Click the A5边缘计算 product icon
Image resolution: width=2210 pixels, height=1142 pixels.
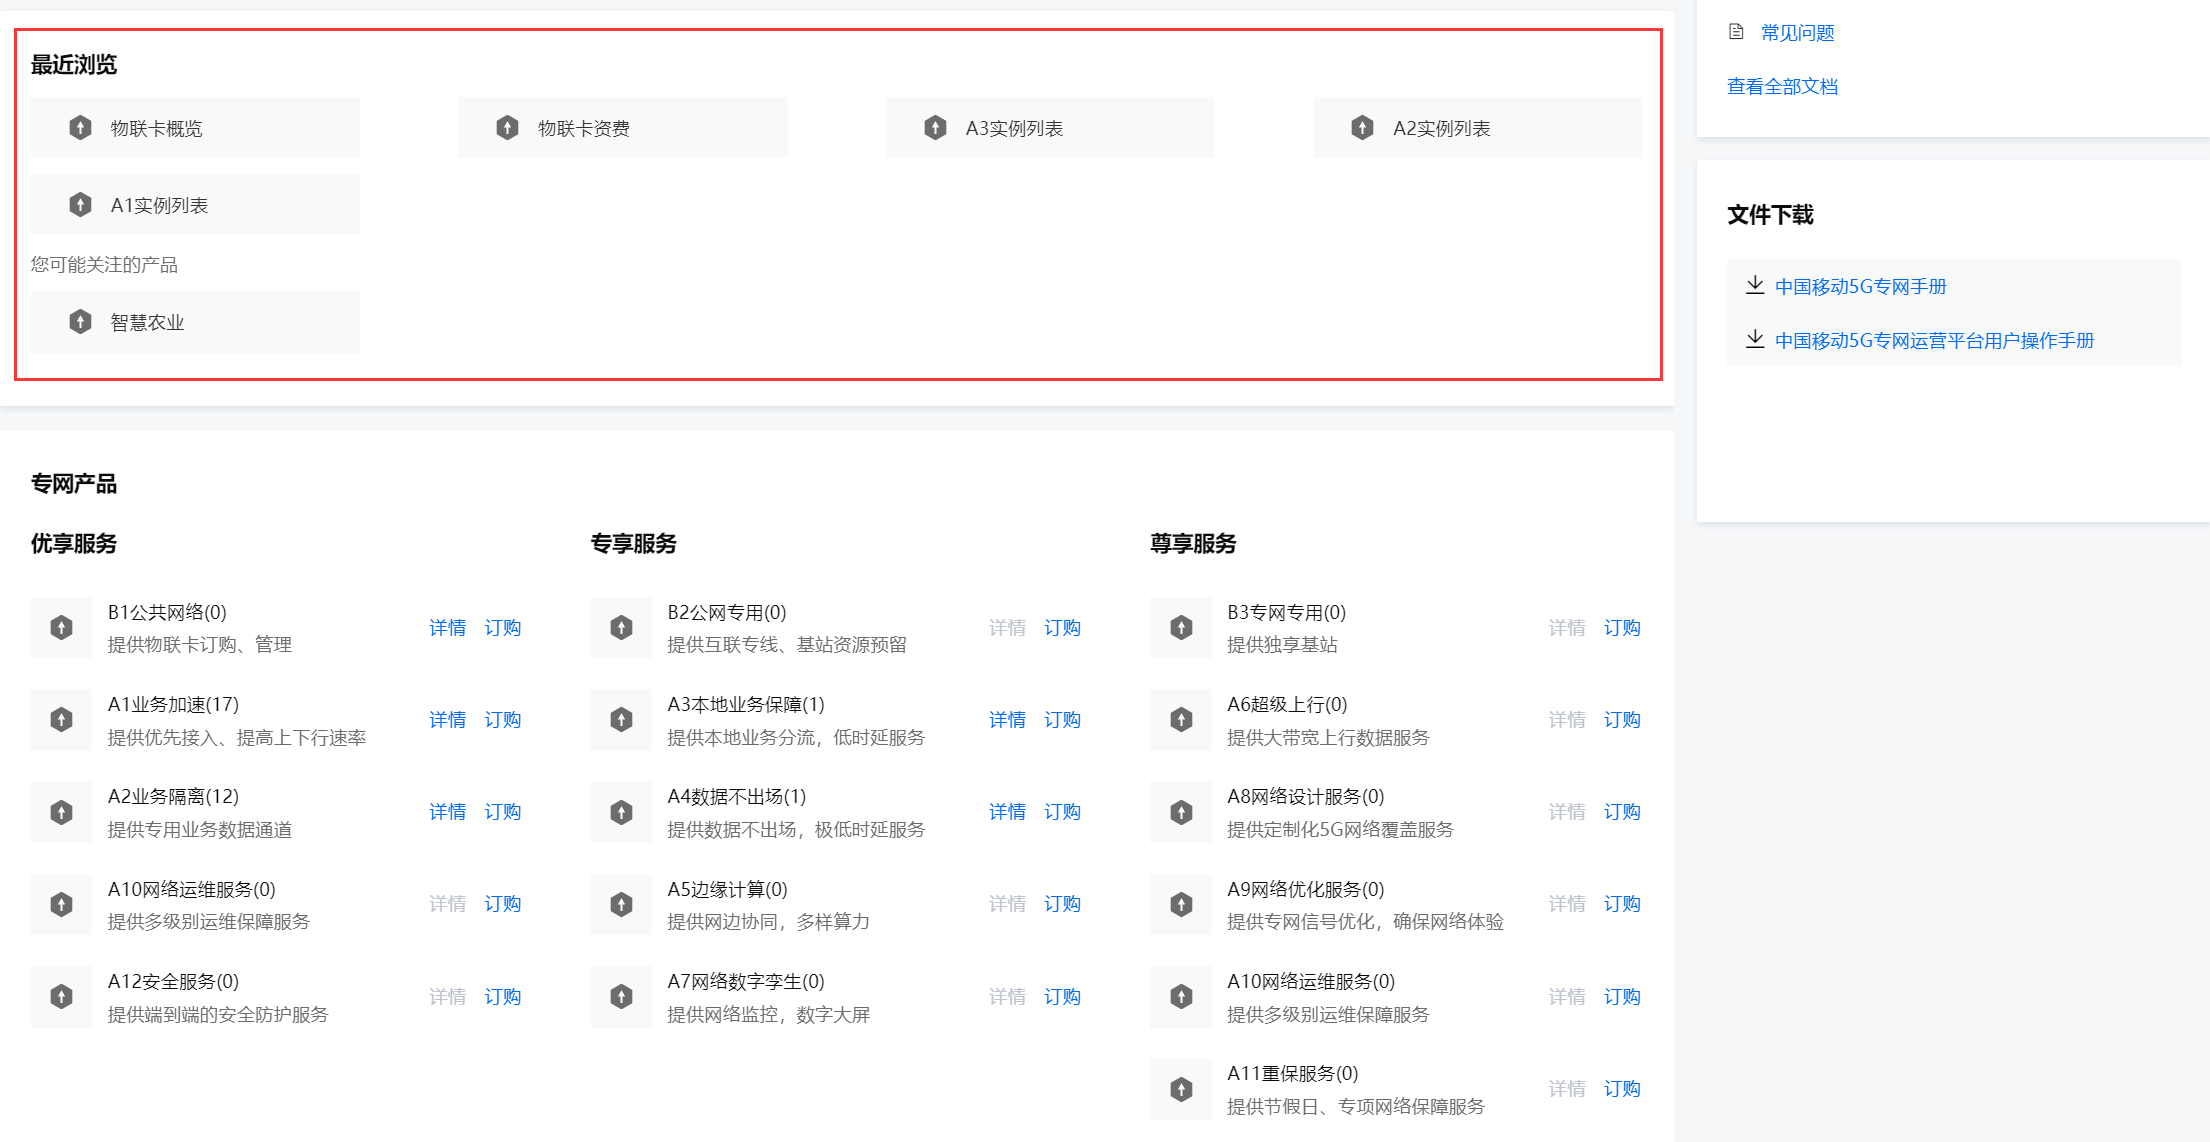click(x=621, y=905)
